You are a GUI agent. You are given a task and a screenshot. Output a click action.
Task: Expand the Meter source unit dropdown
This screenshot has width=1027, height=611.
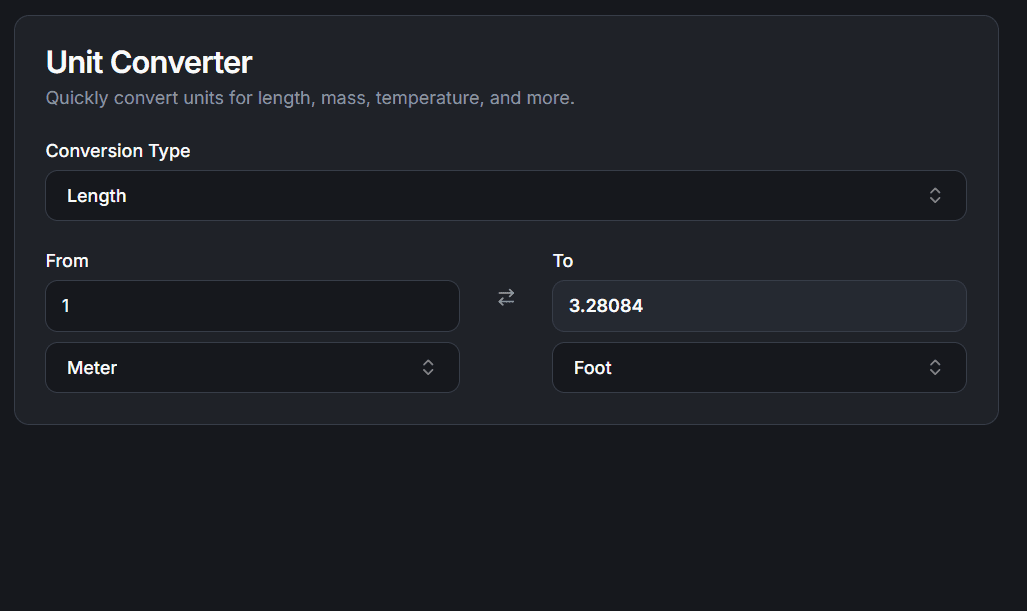click(x=252, y=368)
